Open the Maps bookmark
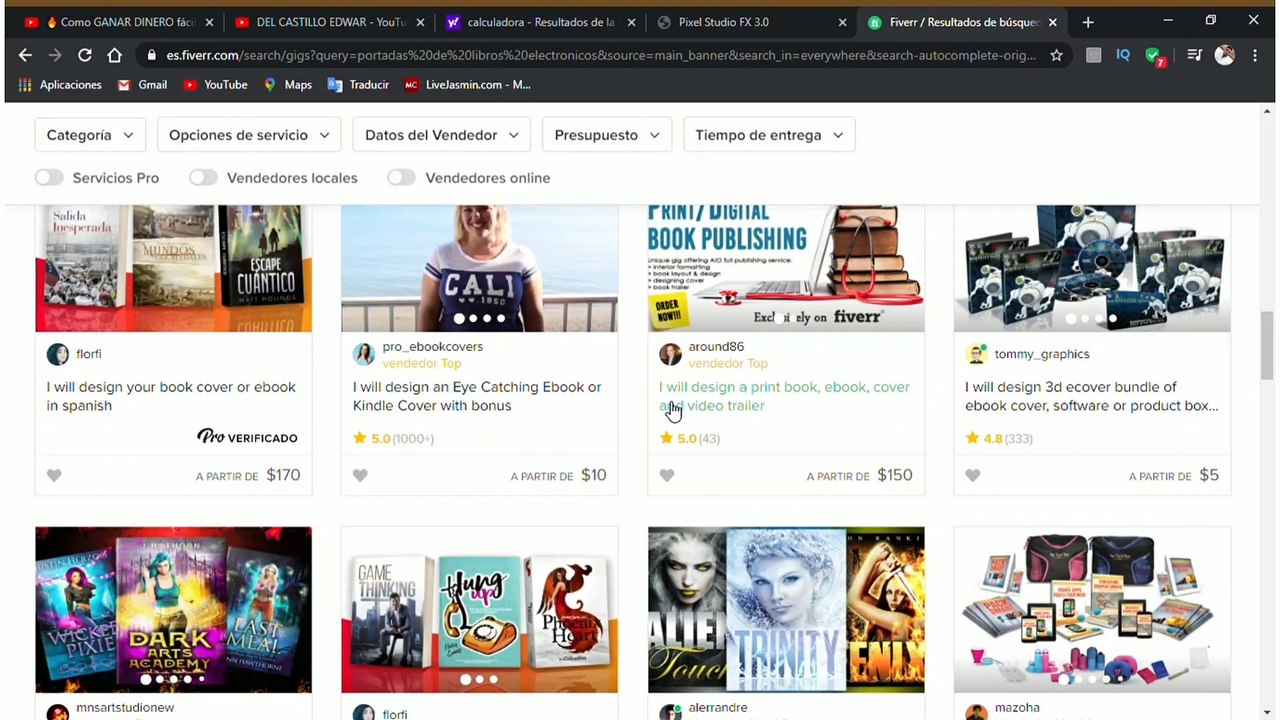 click(288, 85)
